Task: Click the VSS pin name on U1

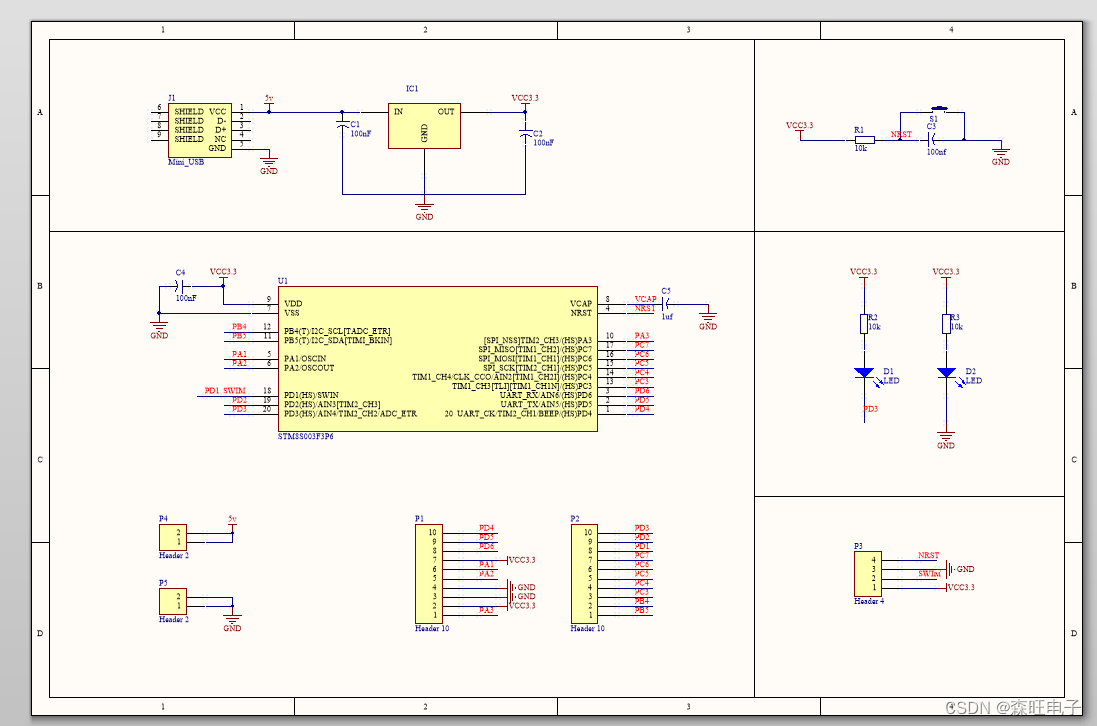Action: coord(292,313)
